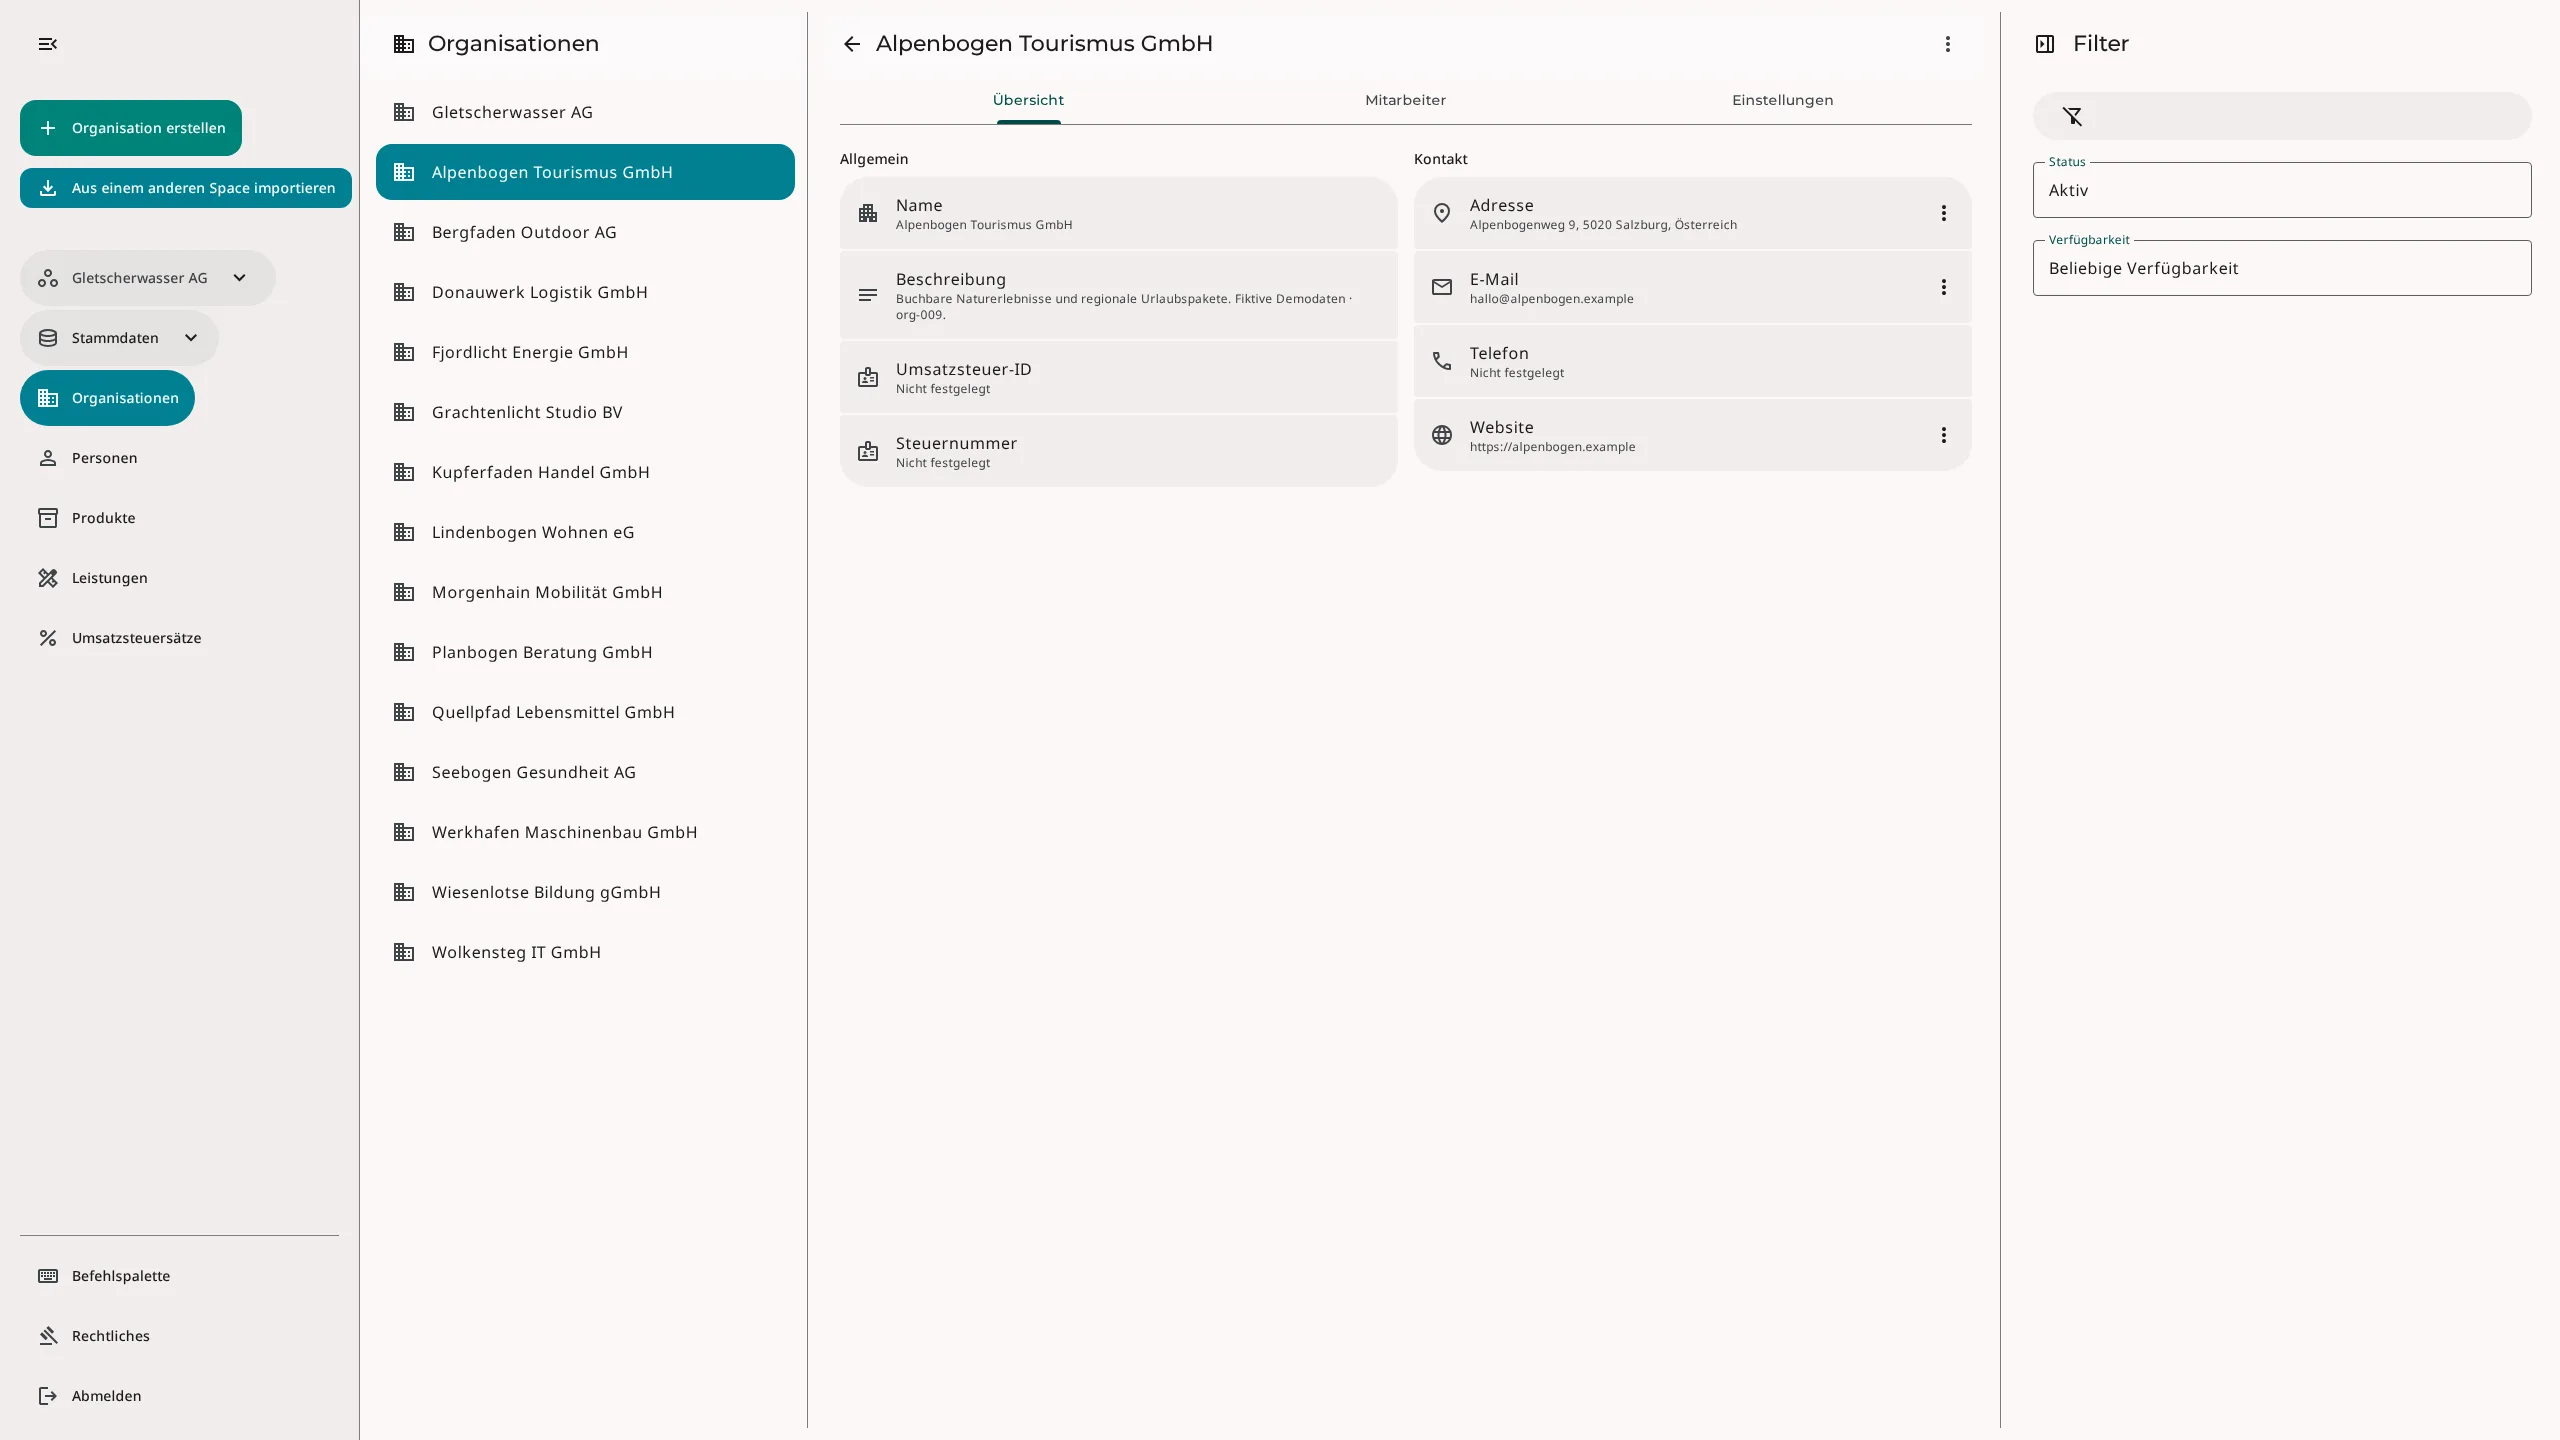Select Bergfaden Outdoor AG in the list
Image resolution: width=2560 pixels, height=1440 pixels.
click(585, 232)
